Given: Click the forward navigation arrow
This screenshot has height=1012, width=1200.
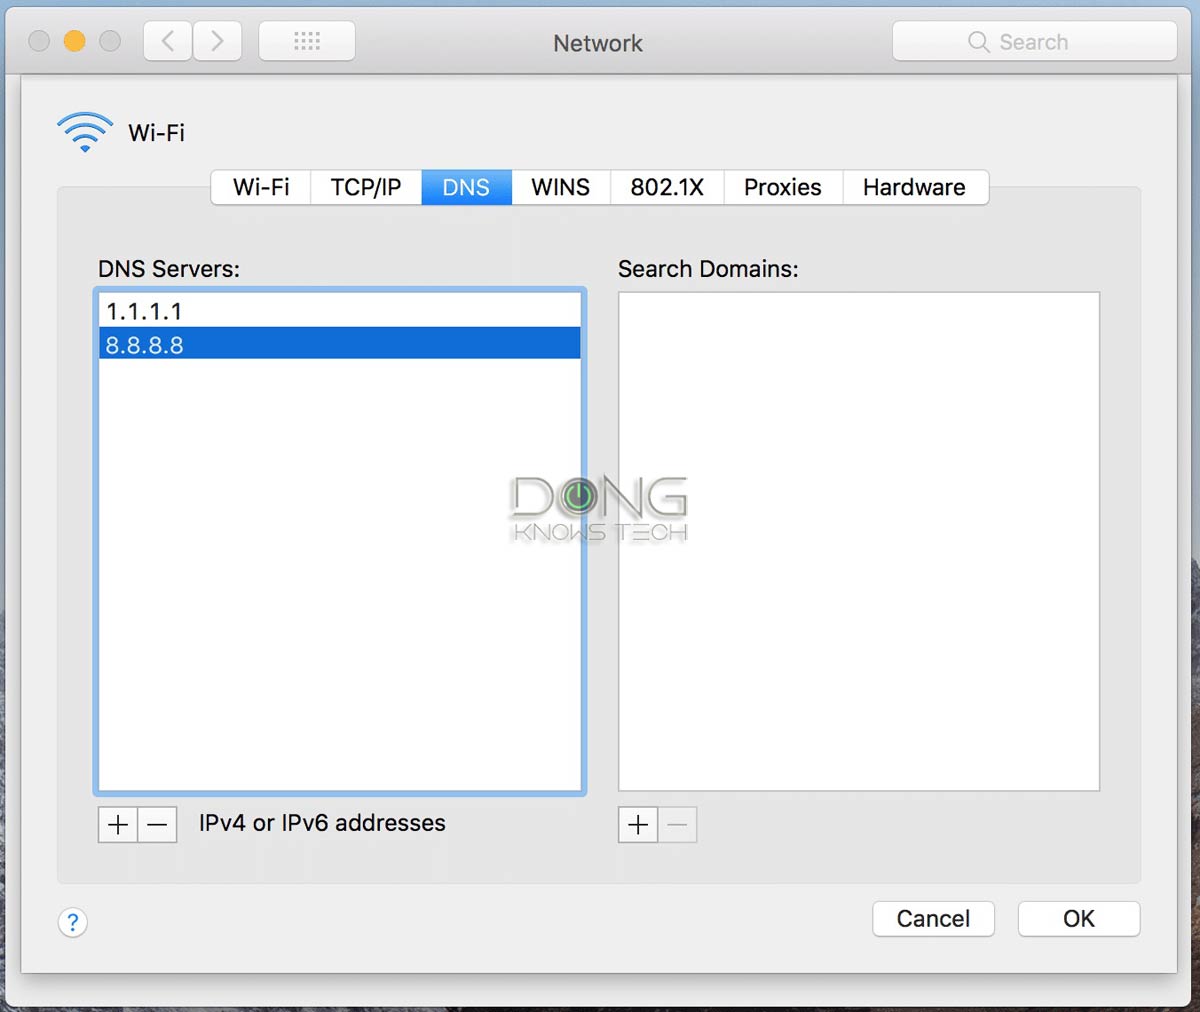Looking at the screenshot, I should [217, 40].
